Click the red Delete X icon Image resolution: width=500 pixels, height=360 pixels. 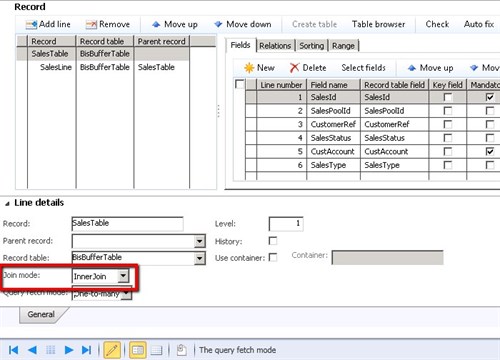tap(294, 68)
